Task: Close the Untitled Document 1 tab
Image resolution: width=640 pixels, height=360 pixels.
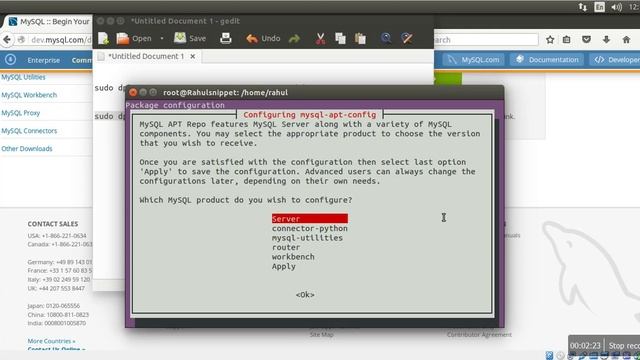Action: (193, 56)
